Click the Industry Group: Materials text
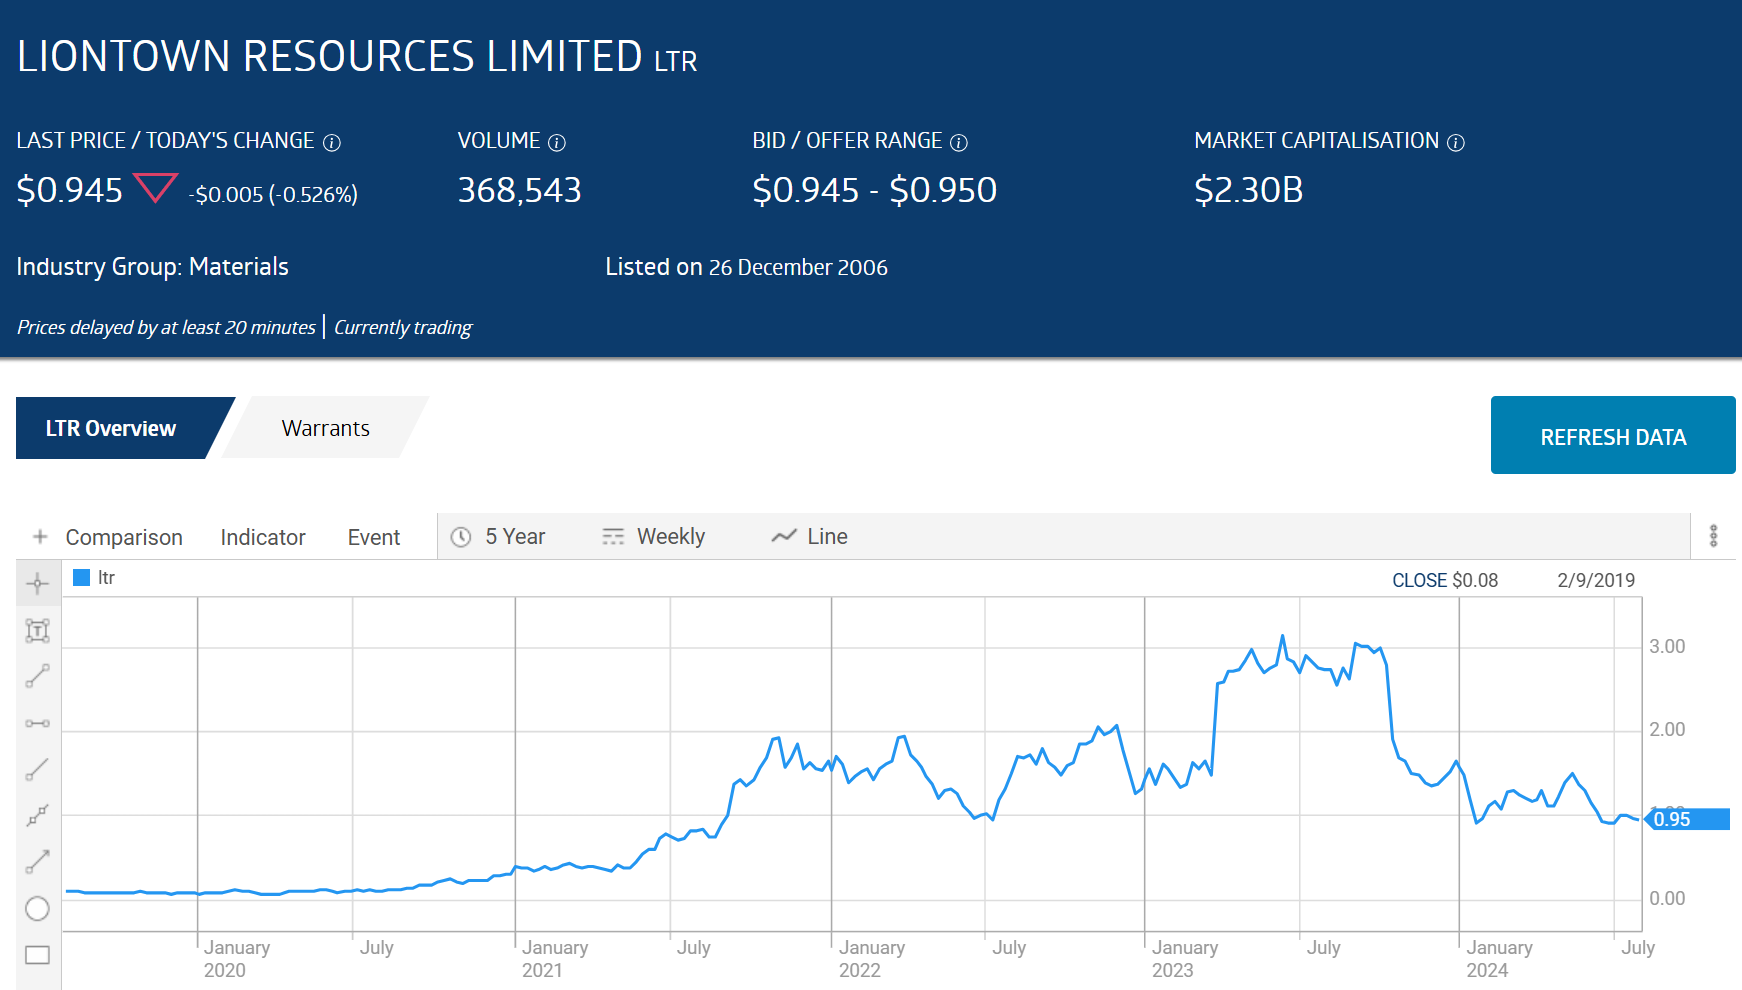The image size is (1742, 990). pyautogui.click(x=153, y=267)
